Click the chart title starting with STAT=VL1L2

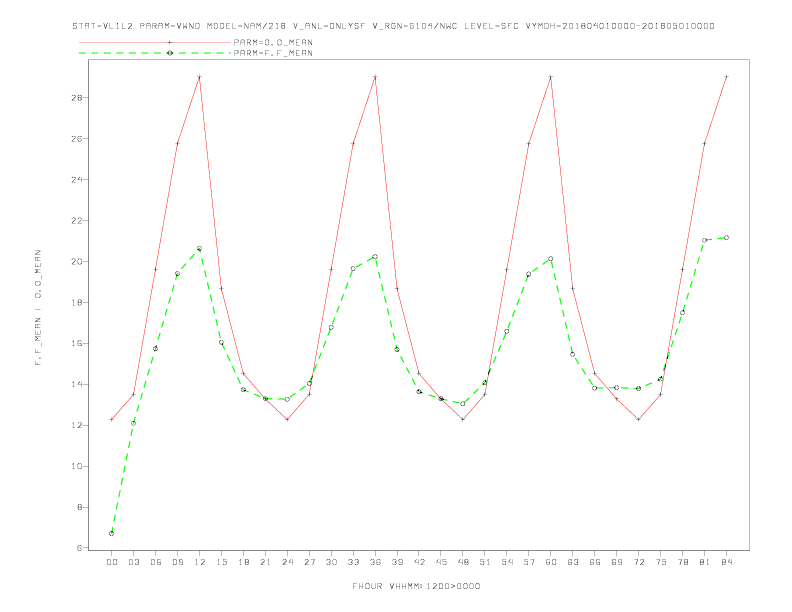tap(393, 26)
